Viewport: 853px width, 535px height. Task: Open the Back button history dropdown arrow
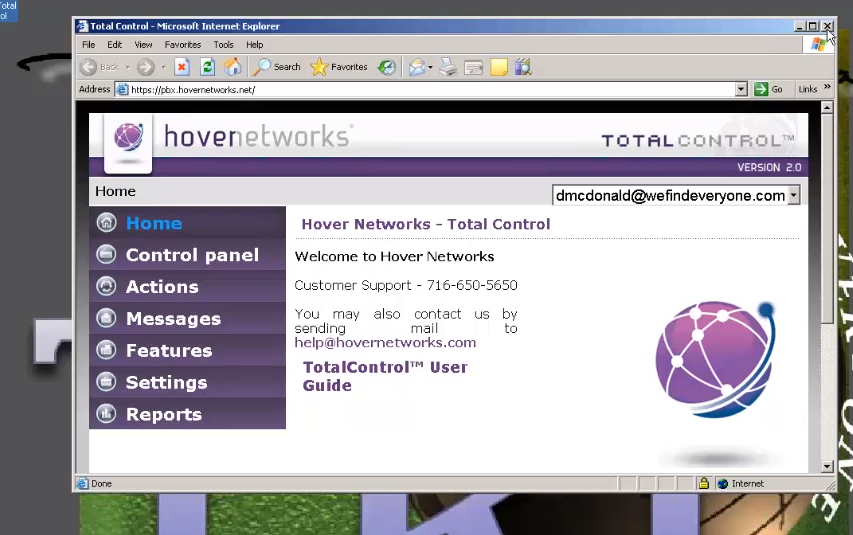128,67
